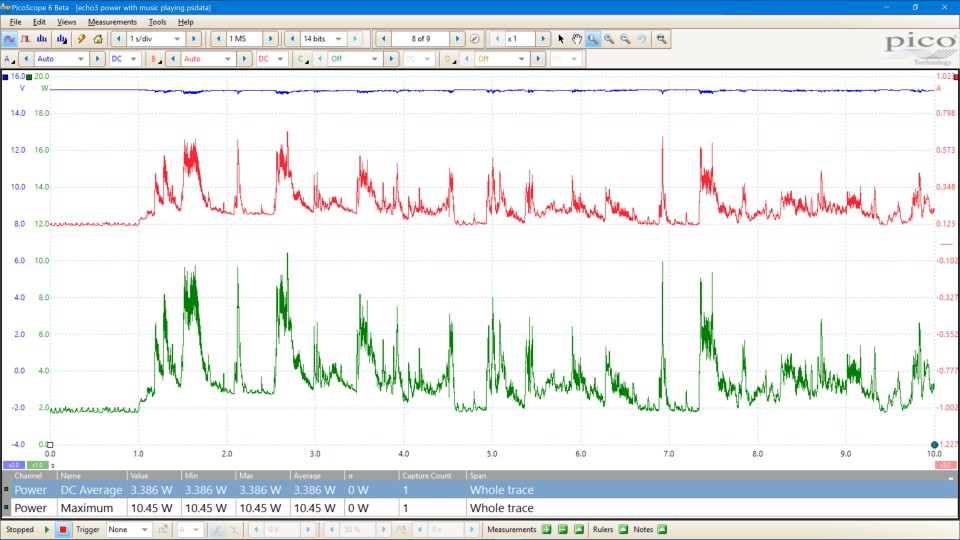This screenshot has height=540, width=960.
Task: Click the Home display icon
Action: click(x=98, y=39)
